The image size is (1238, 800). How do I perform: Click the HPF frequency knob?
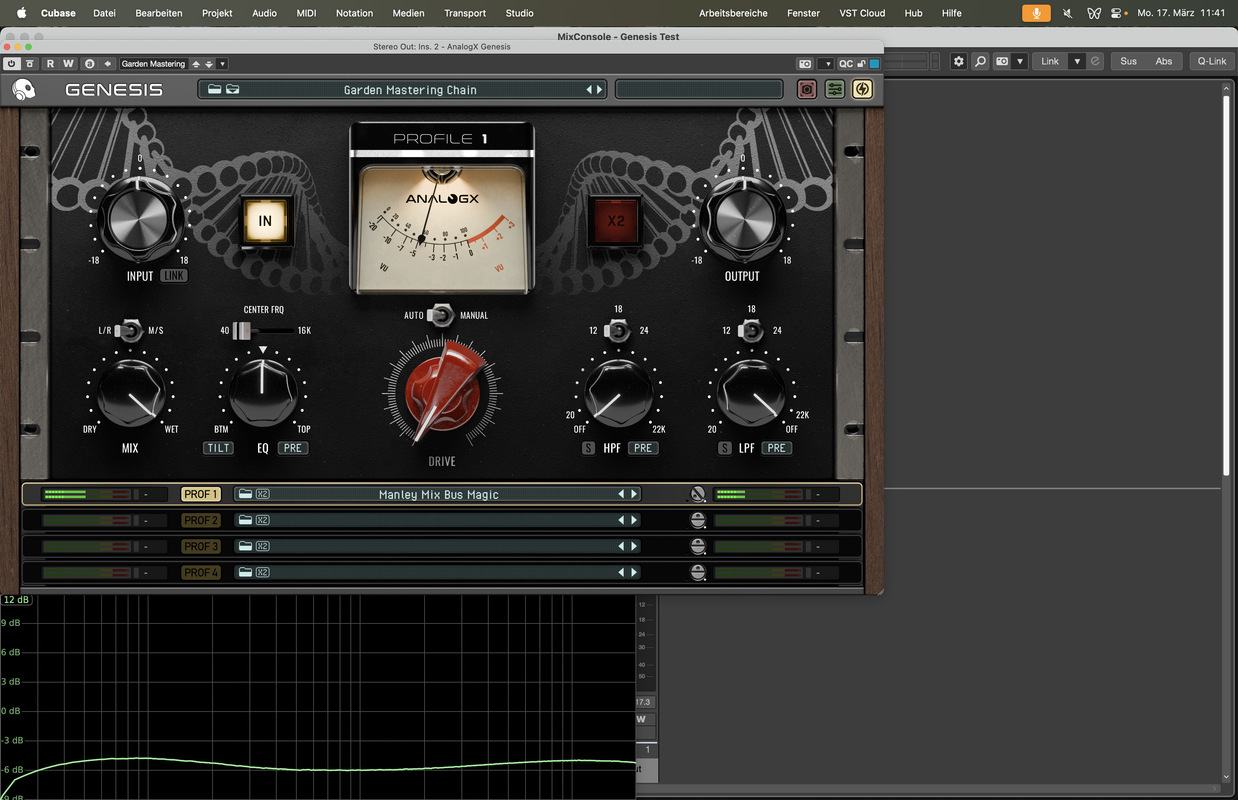(618, 393)
